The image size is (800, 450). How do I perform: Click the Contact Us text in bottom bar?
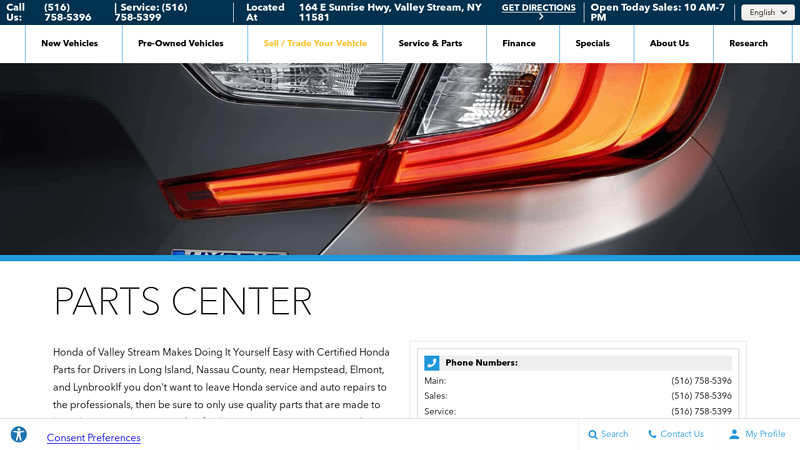[x=682, y=434]
